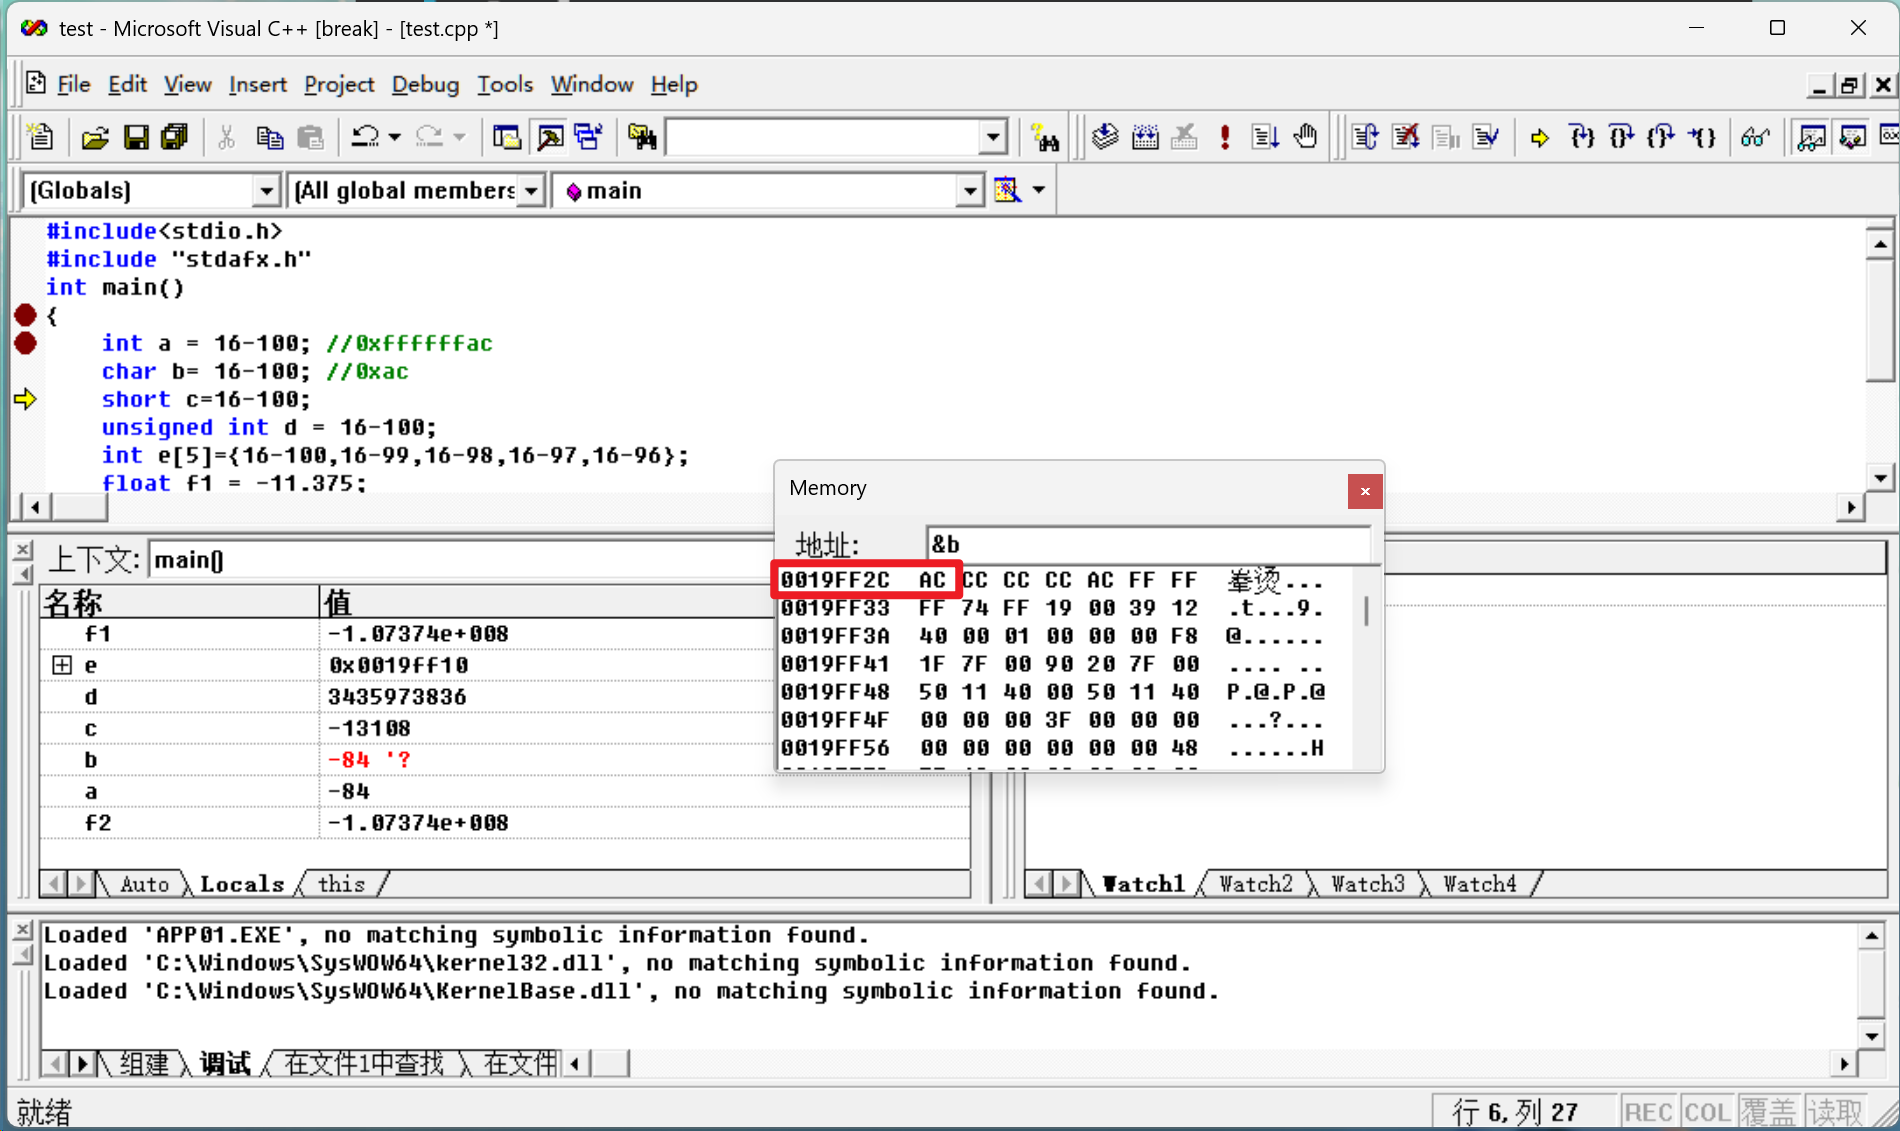Click the help Search icon with question mark
The image size is (1900, 1131).
(x=1045, y=137)
